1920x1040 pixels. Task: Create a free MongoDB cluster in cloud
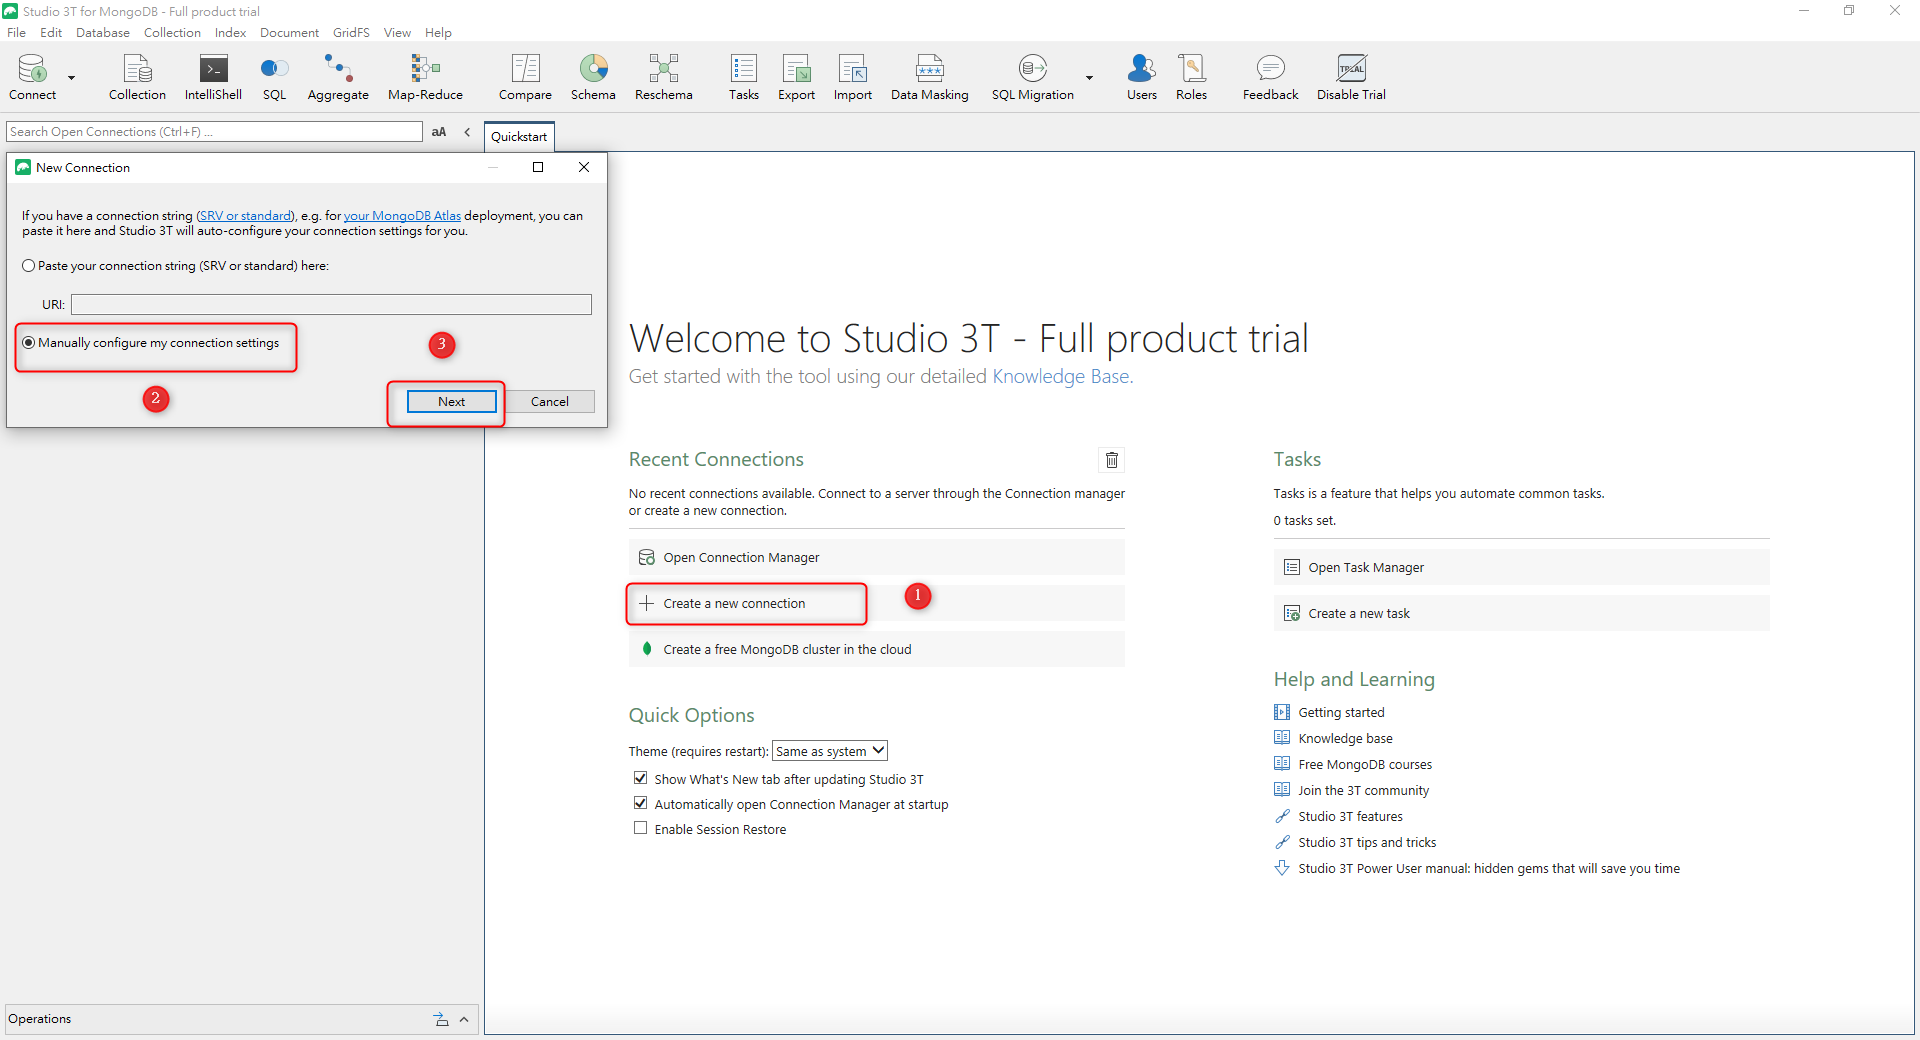coord(876,650)
